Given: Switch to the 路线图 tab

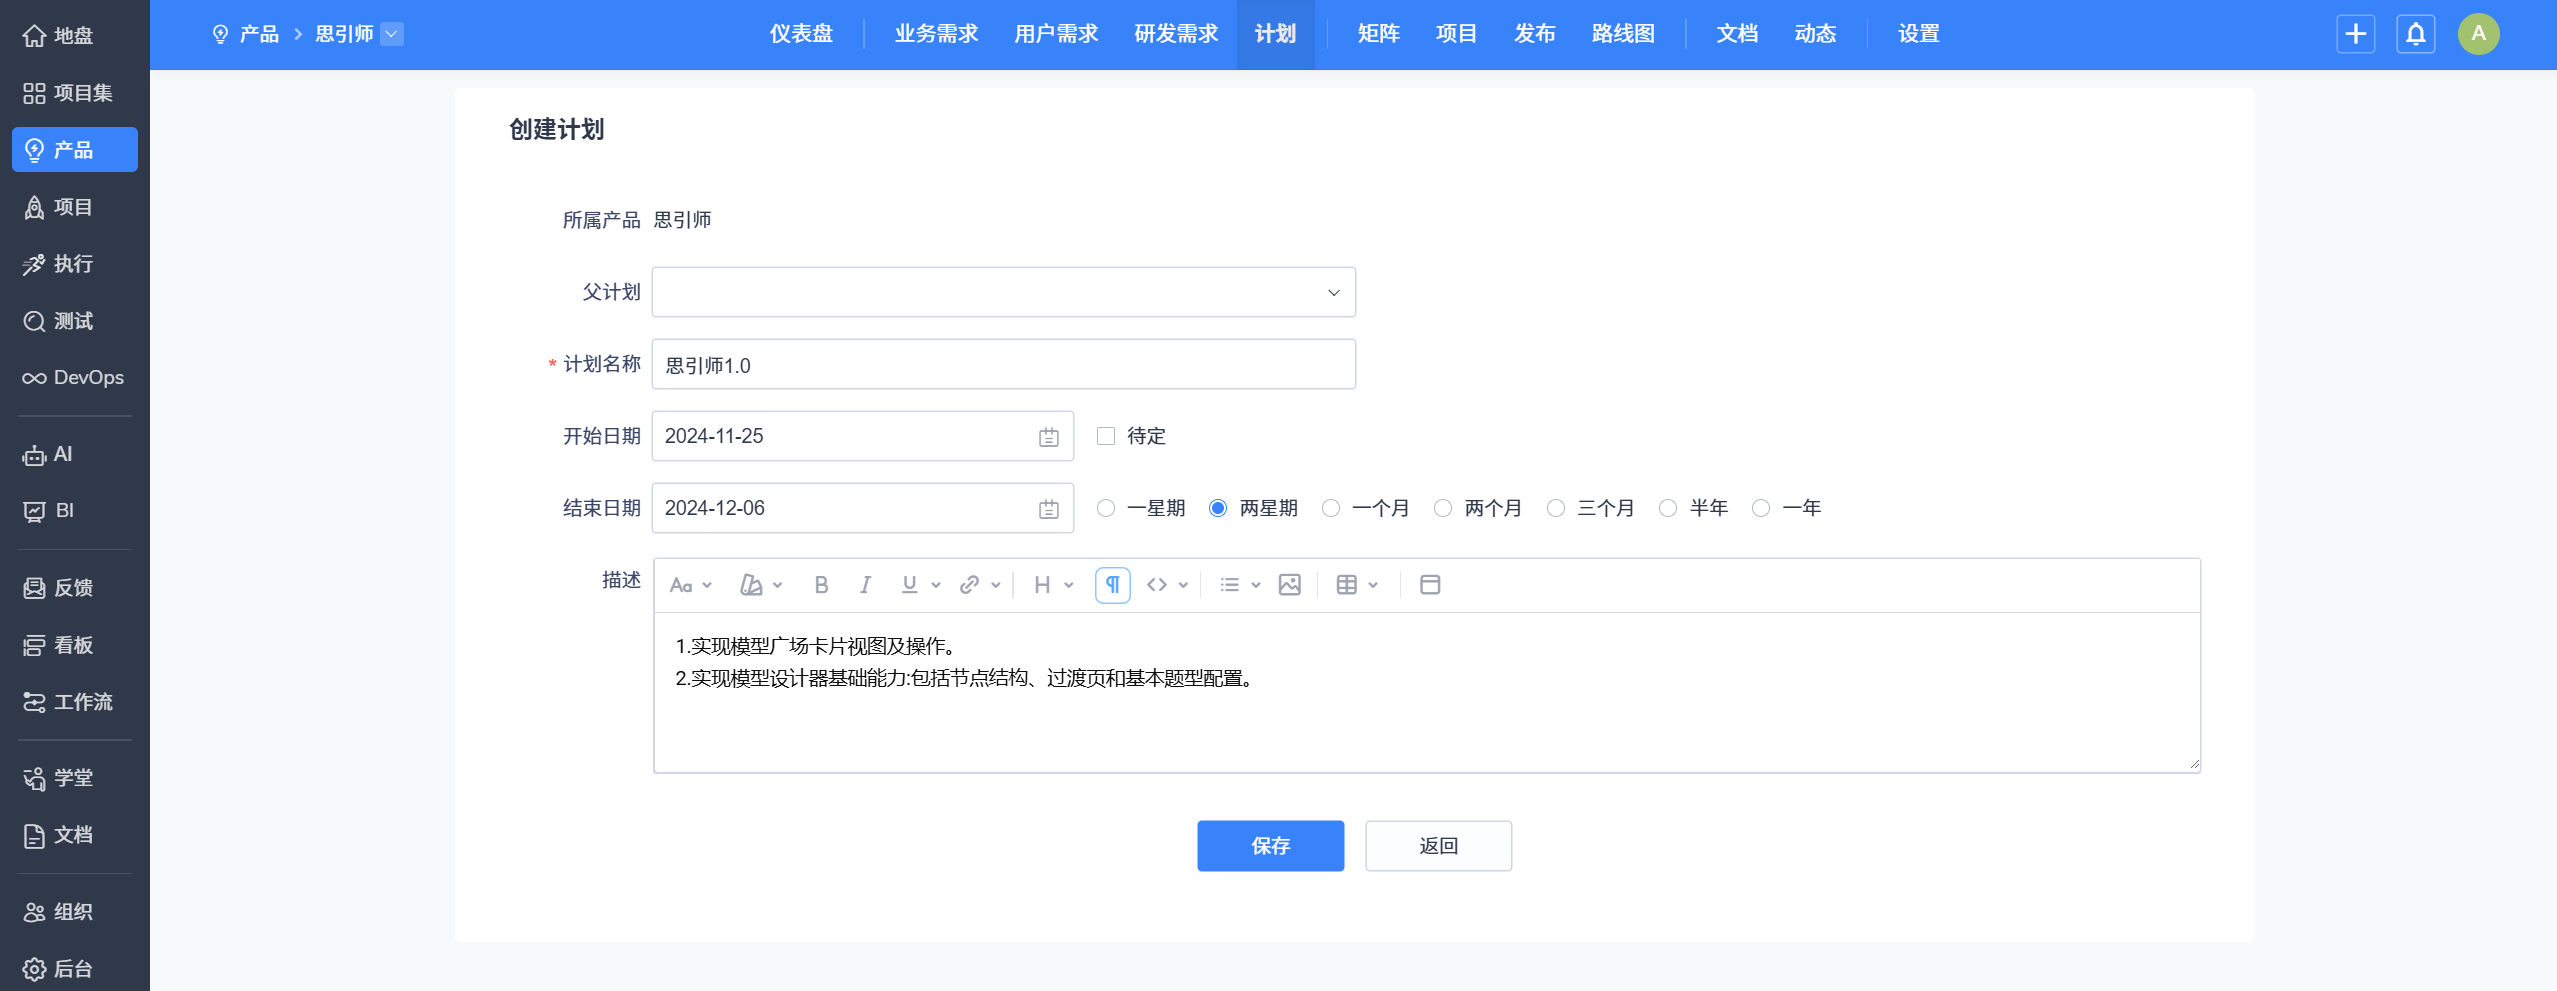Looking at the screenshot, I should [1623, 34].
